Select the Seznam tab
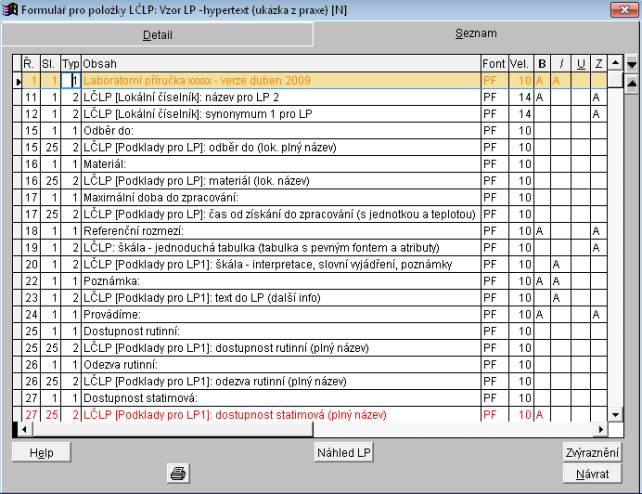This screenshot has width=642, height=494. (x=473, y=34)
